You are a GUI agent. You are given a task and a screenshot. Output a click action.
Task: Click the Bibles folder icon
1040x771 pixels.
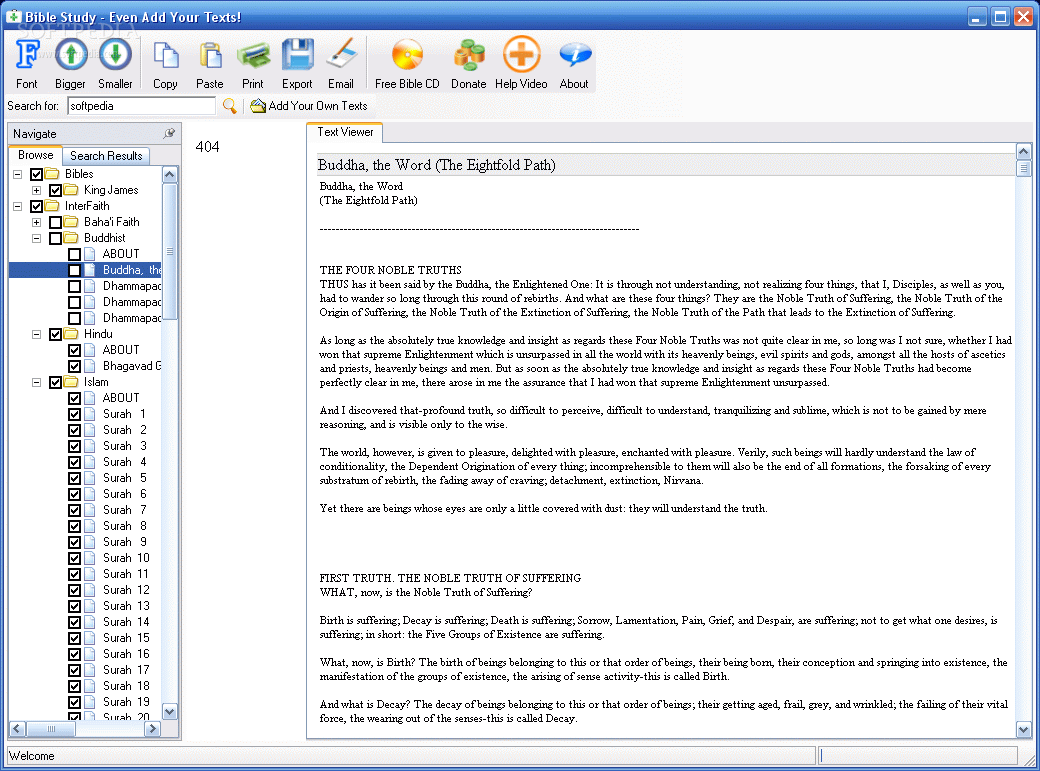click(51, 174)
